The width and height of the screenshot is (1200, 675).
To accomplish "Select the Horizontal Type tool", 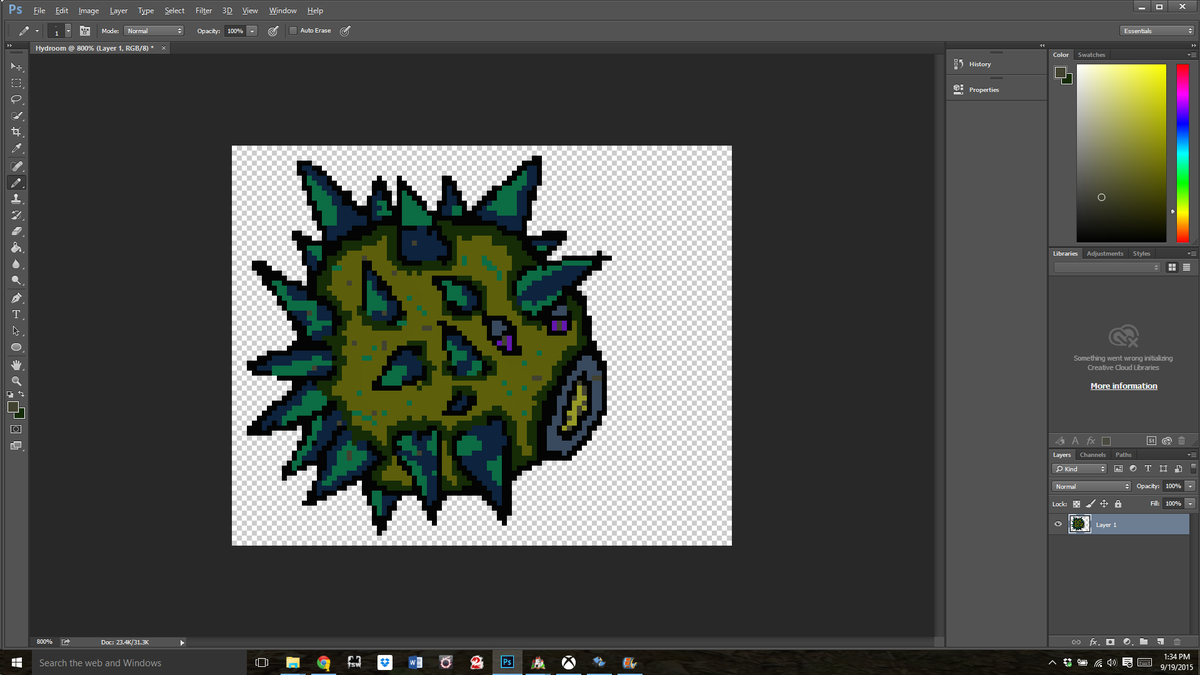I will [16, 315].
